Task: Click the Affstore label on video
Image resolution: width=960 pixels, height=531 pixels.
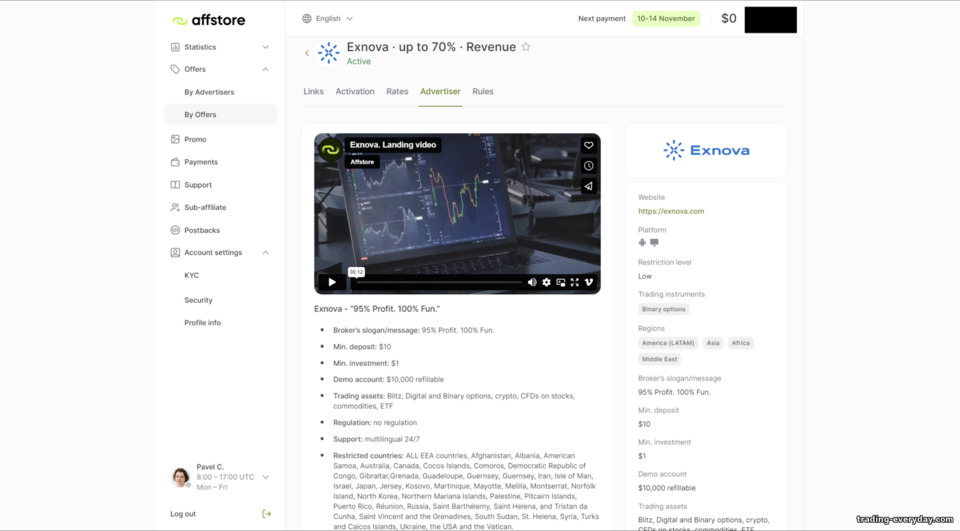Action: (x=362, y=162)
